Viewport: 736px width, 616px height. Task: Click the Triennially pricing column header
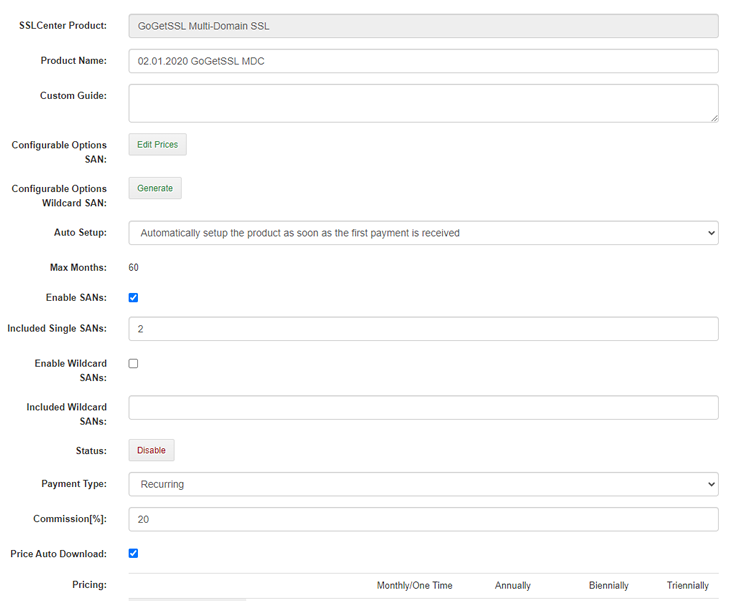pos(688,585)
